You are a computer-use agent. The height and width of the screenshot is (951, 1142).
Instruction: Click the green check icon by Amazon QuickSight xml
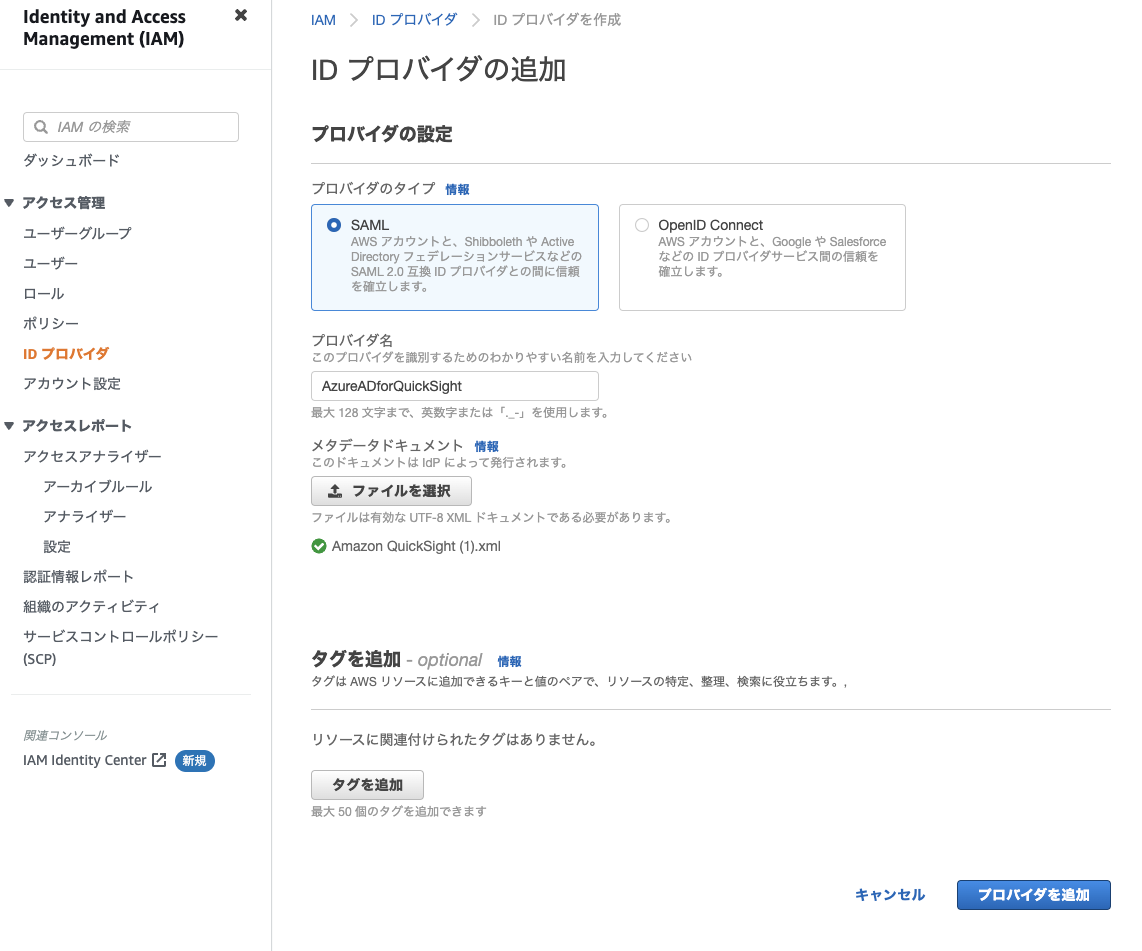click(319, 546)
